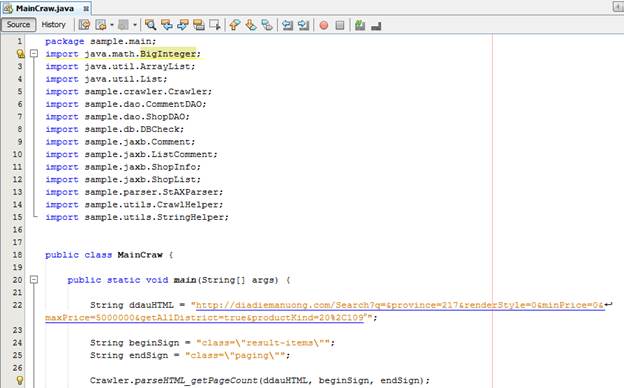Click the Java file icon on the MainCraw tab
Screen dimensions: 624x388
8,8
